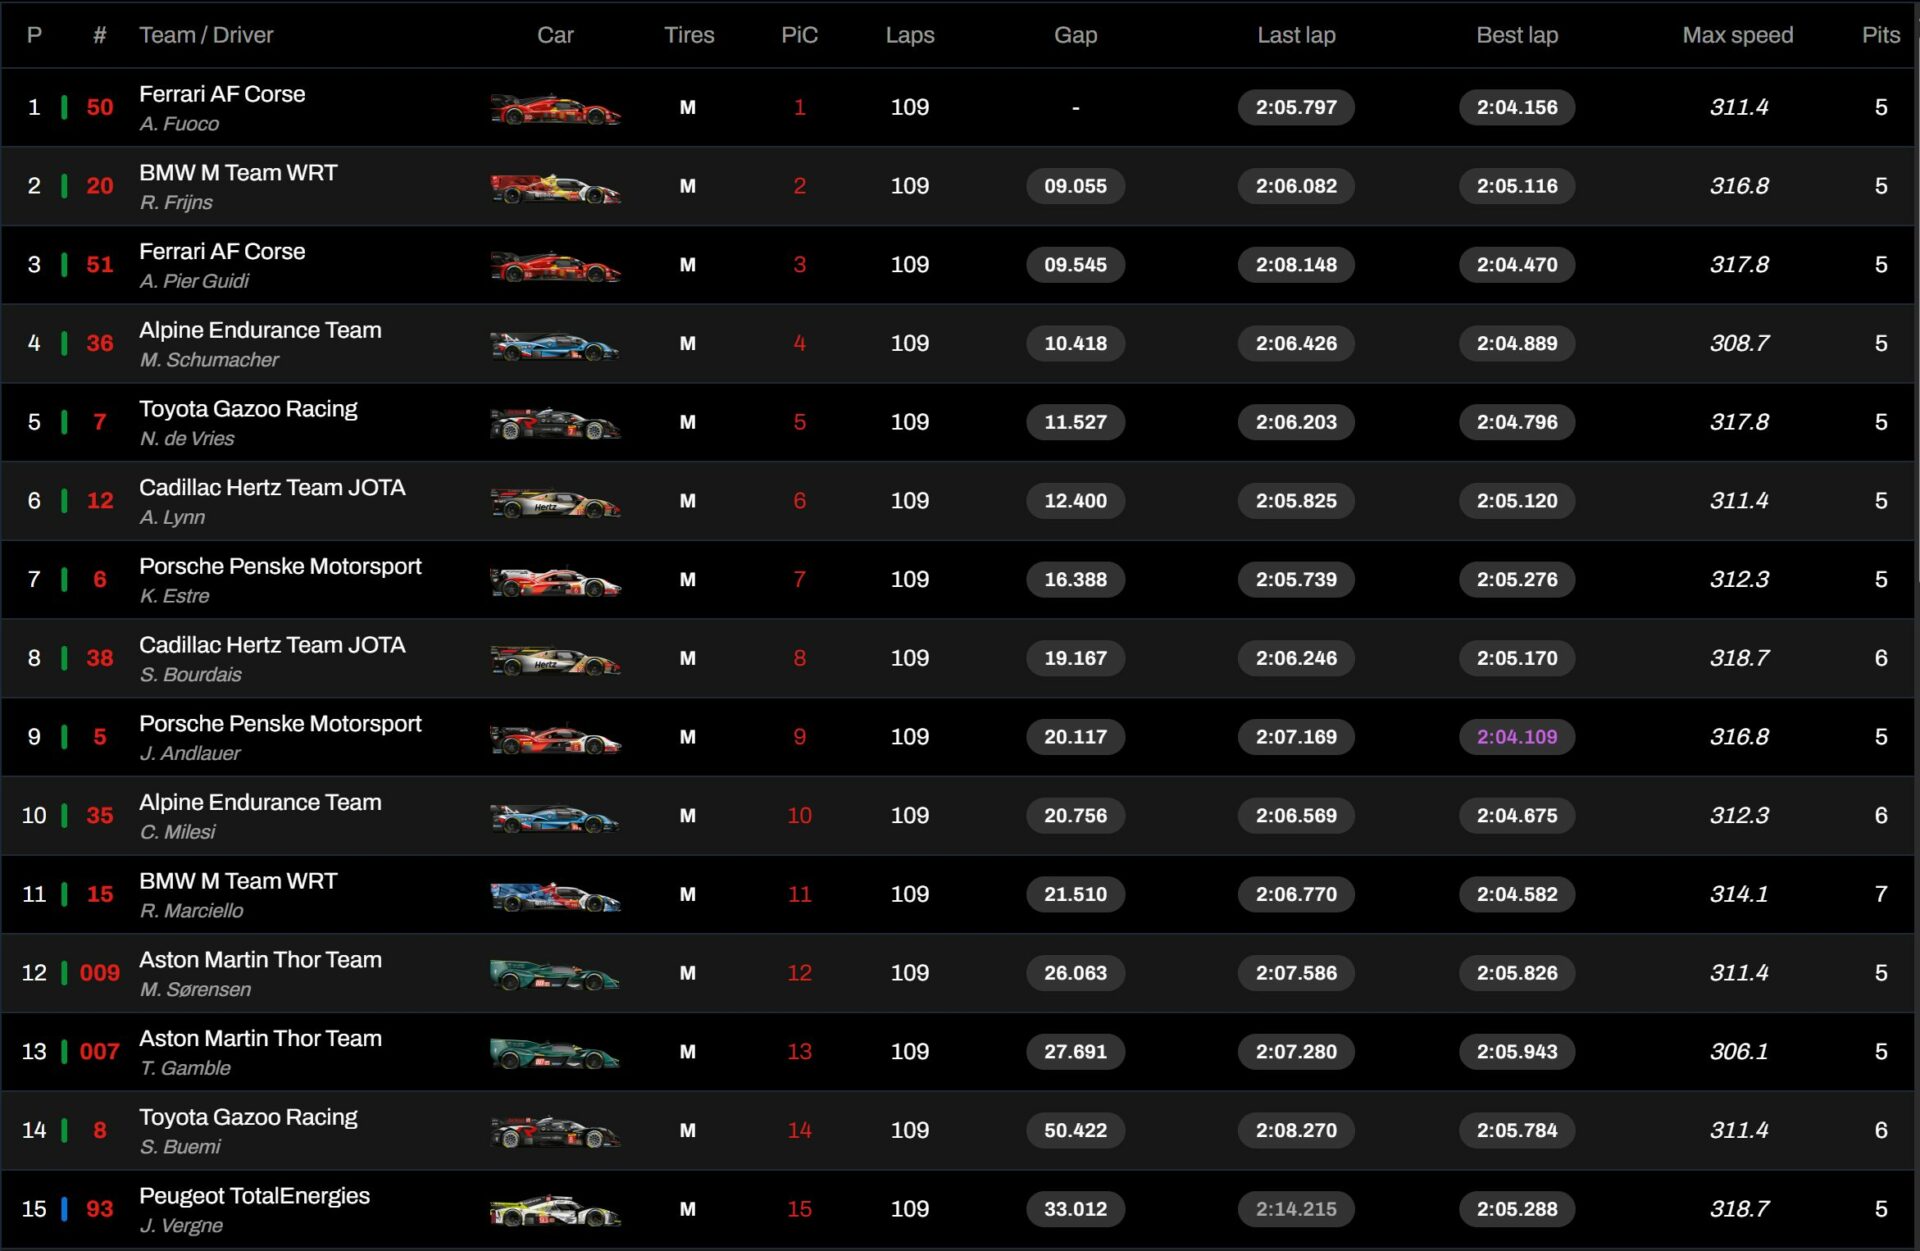Viewport: 1920px width, 1251px height.
Task: Select driver name K. Estre
Action: click(x=174, y=596)
